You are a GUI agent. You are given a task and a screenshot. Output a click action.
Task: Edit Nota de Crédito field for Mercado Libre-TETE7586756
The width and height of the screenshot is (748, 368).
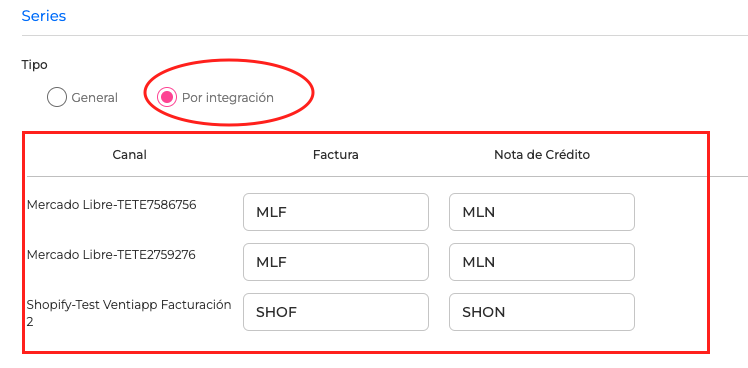542,212
